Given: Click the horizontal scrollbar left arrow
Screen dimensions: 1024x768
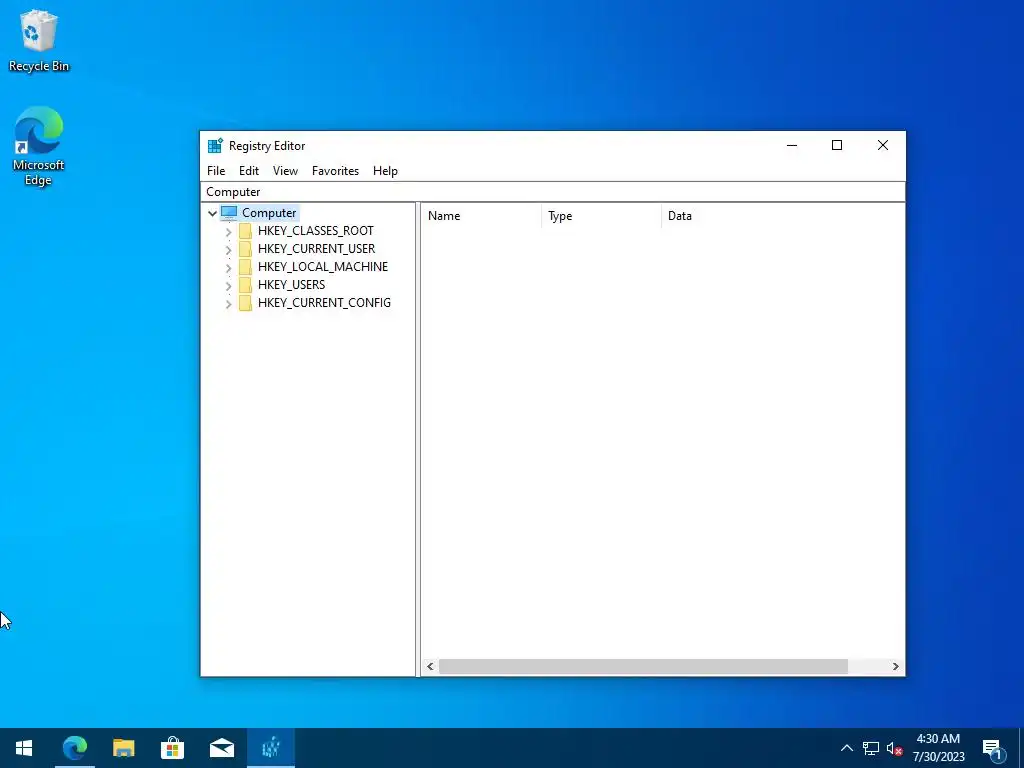Looking at the screenshot, I should (430, 667).
